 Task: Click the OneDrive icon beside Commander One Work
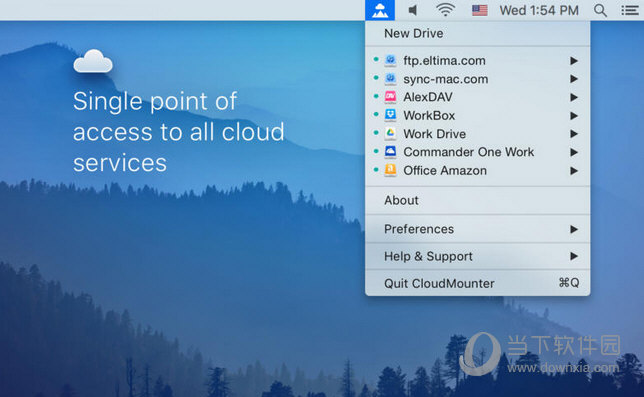tap(390, 152)
